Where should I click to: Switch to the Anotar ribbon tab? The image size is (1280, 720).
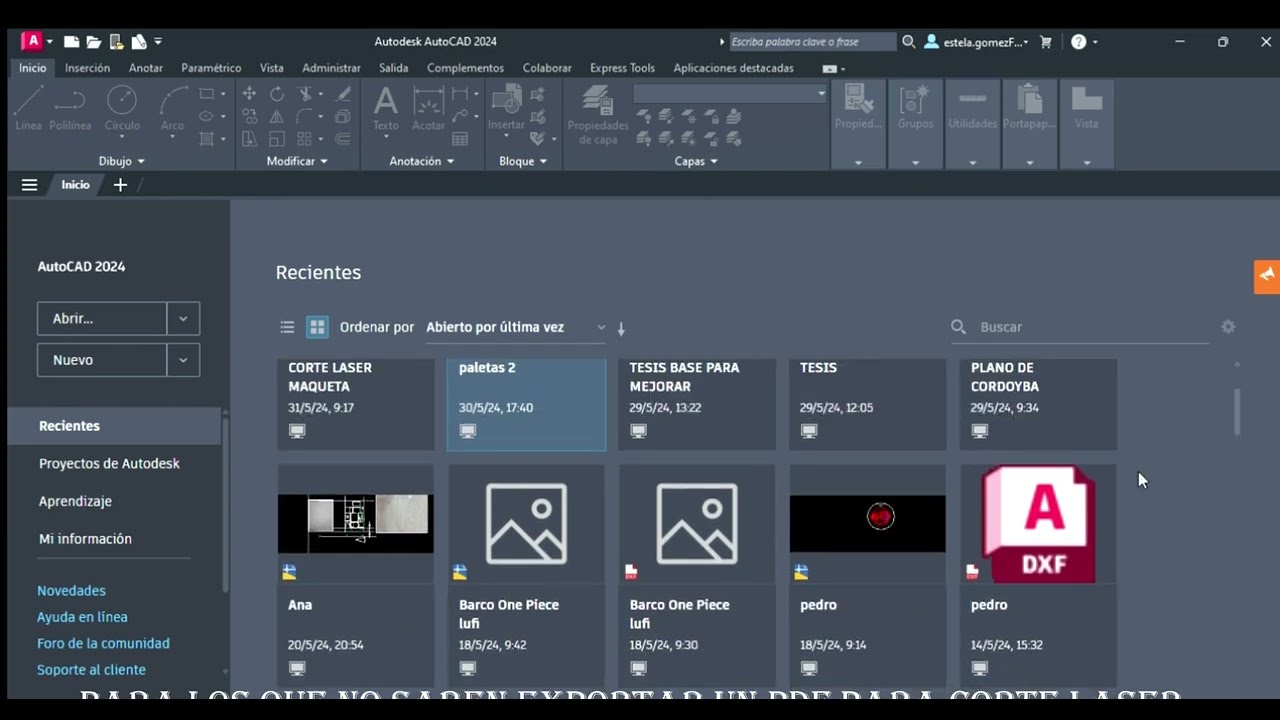point(146,68)
